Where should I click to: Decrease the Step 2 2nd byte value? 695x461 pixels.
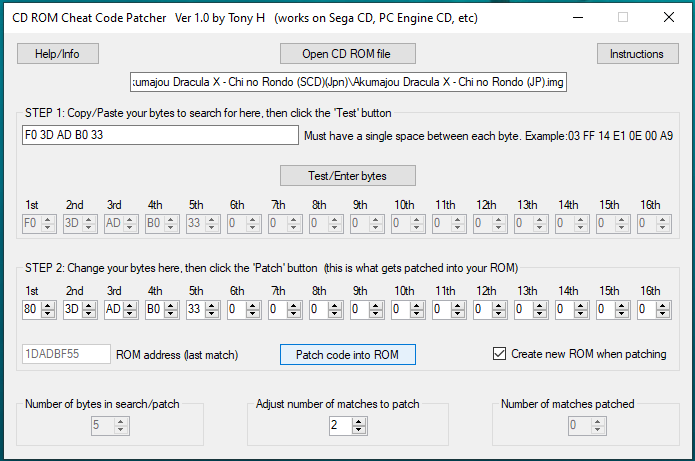point(89,314)
